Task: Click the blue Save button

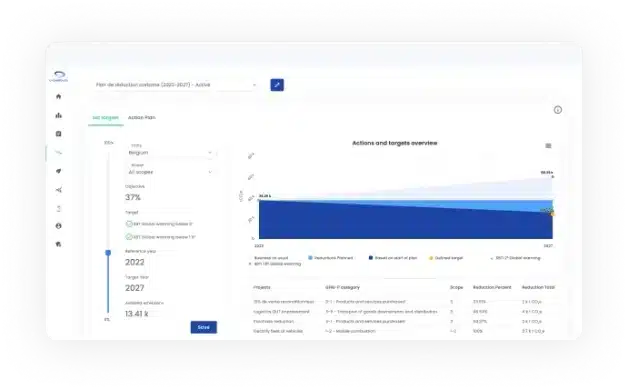Action: [203, 327]
